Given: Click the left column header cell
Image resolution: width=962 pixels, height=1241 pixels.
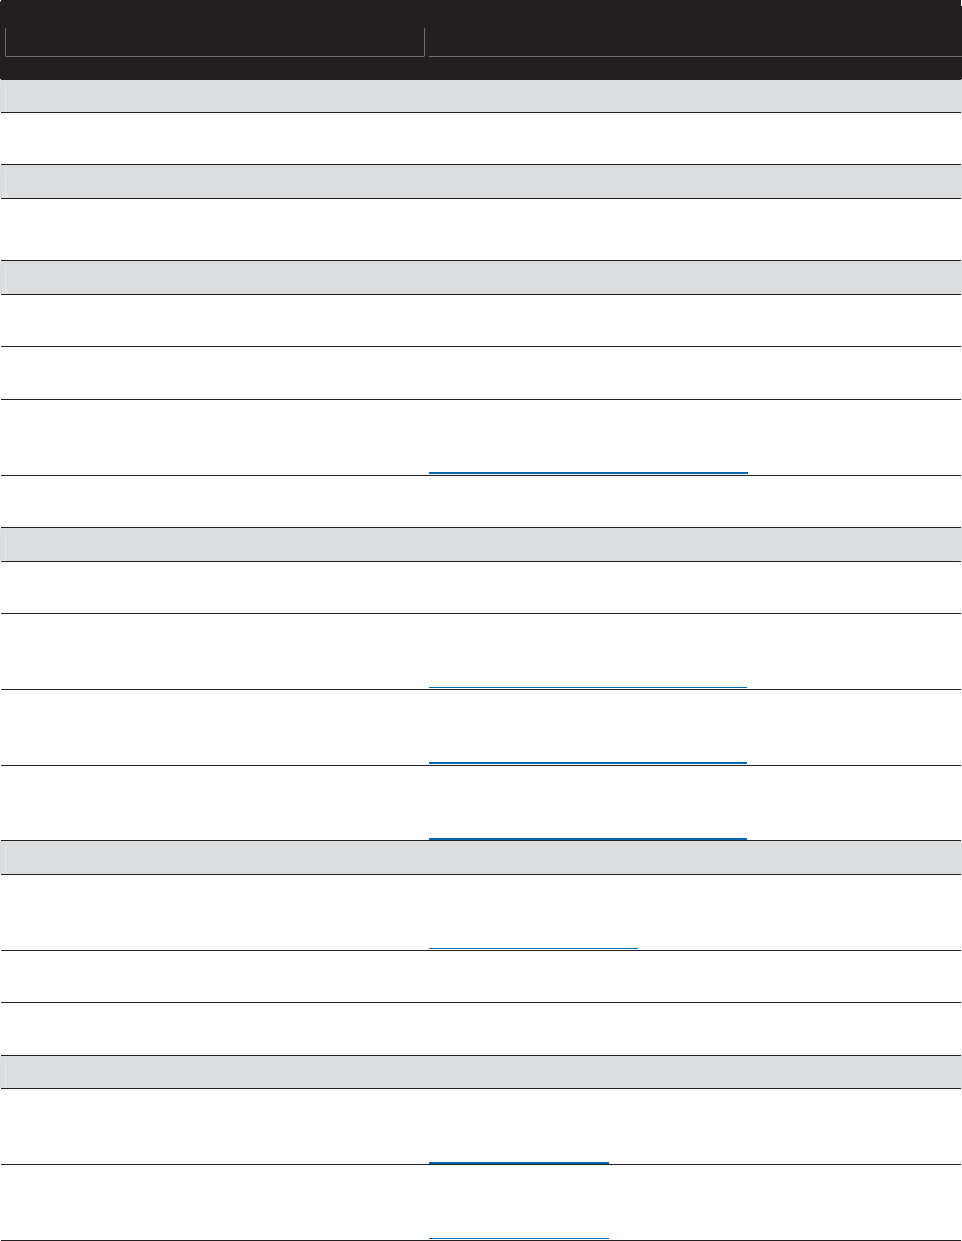Looking at the screenshot, I should click(x=214, y=42).
